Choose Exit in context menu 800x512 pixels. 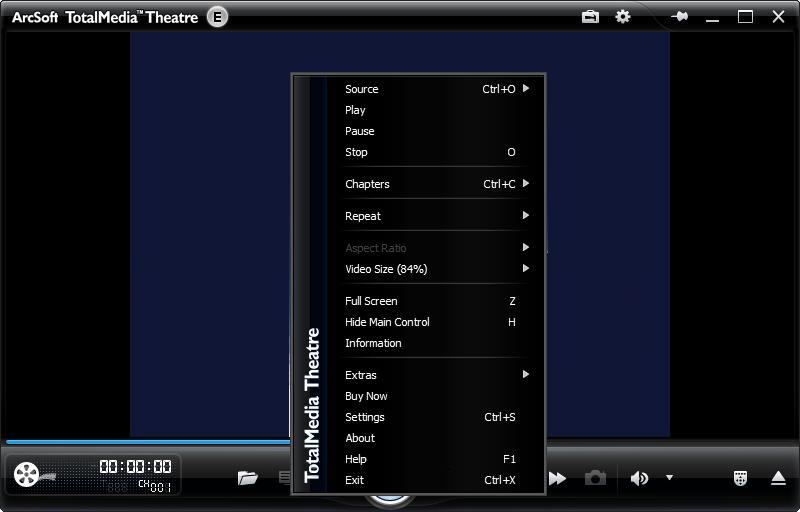point(437,480)
